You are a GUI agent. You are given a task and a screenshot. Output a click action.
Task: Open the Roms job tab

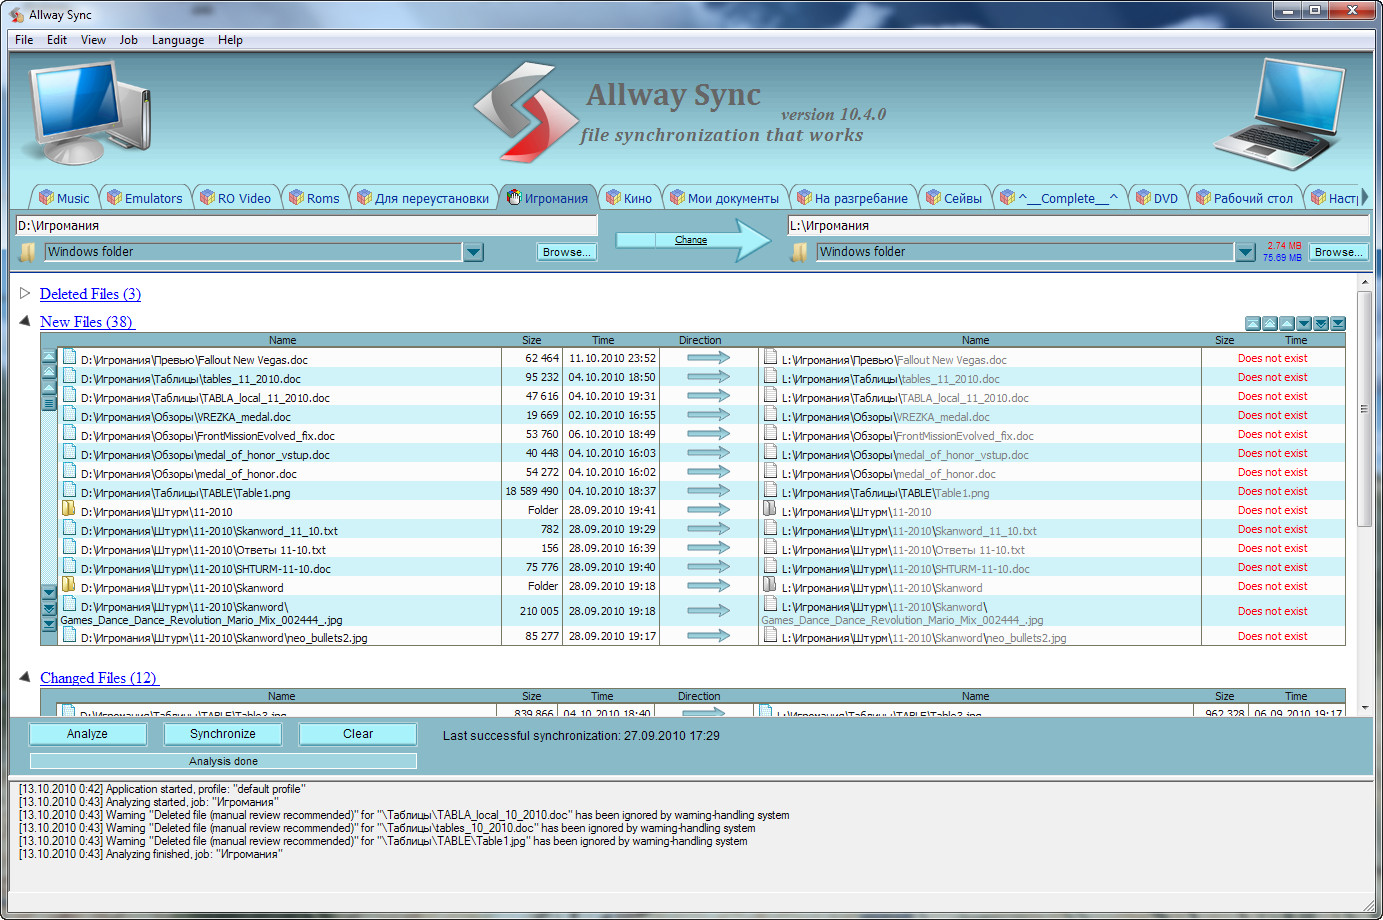[314, 197]
